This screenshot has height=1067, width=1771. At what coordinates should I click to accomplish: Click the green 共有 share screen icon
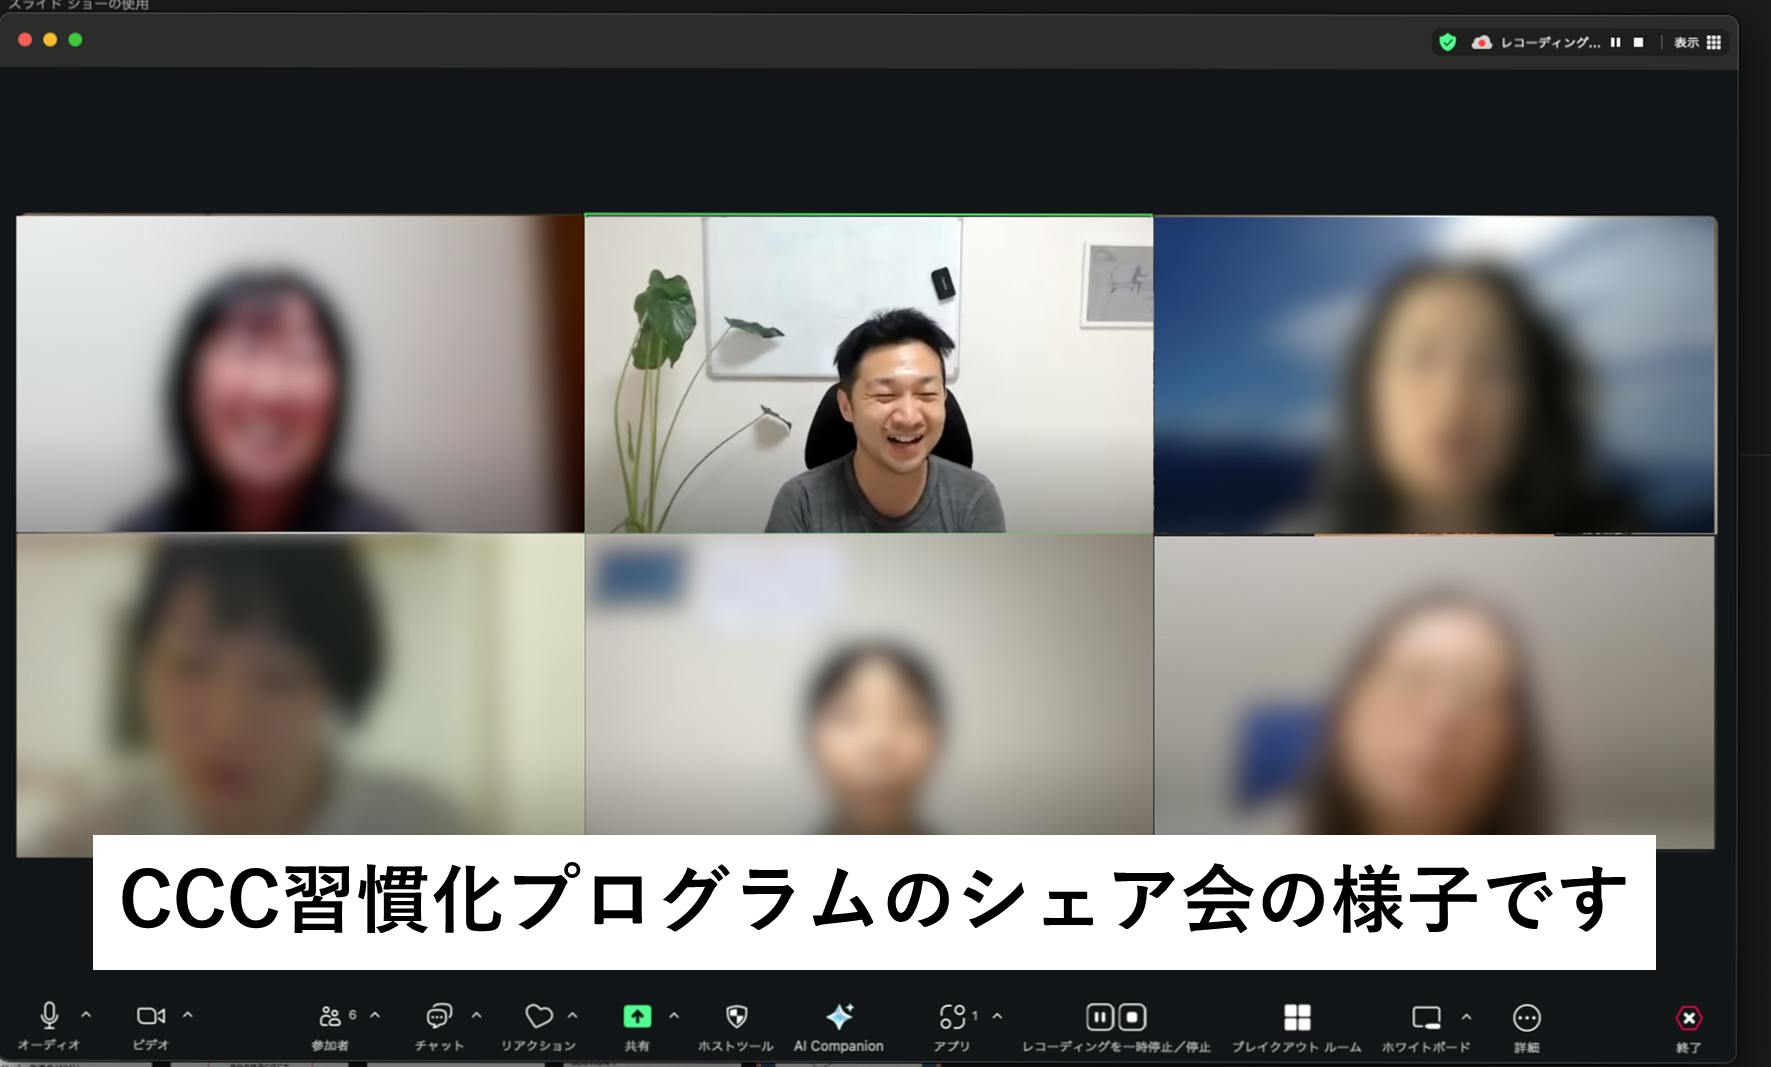point(637,1017)
